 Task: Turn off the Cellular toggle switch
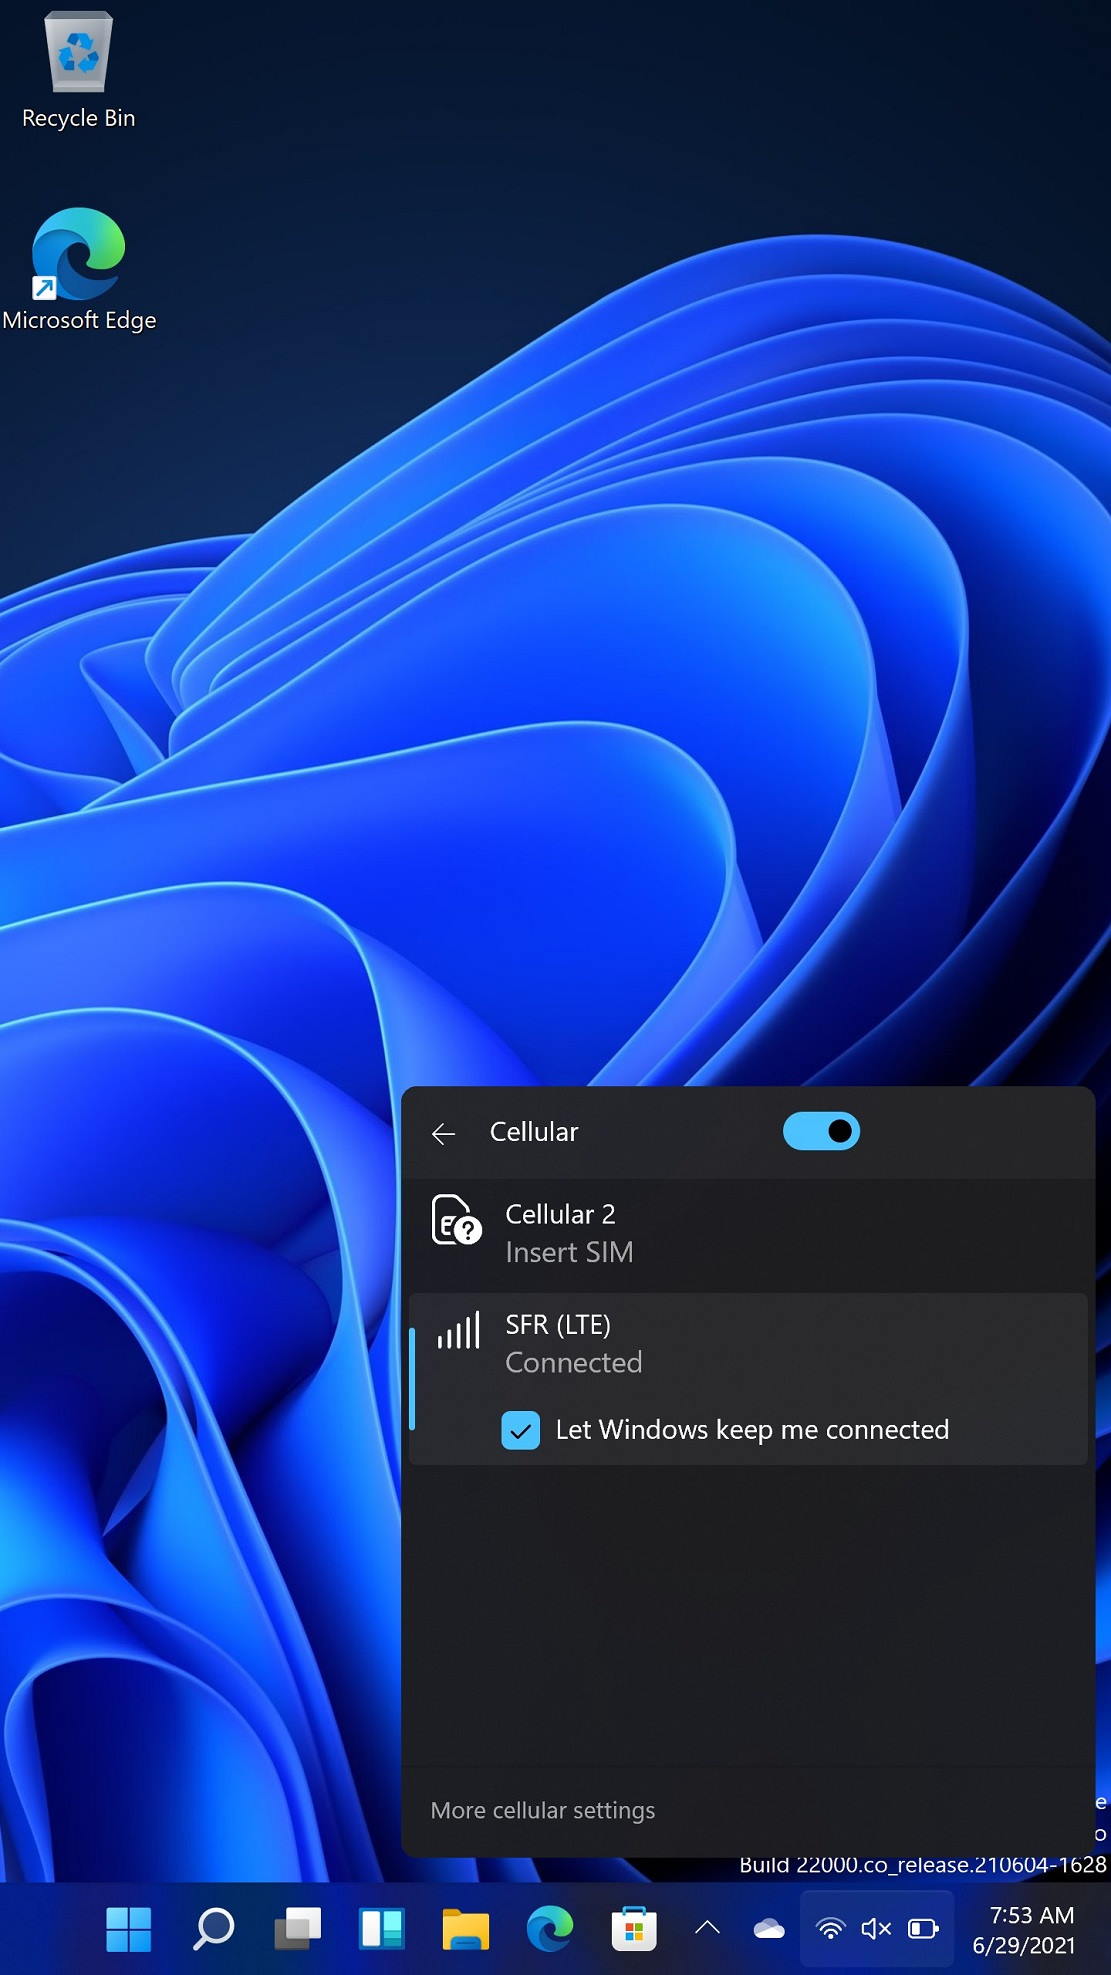point(820,1131)
